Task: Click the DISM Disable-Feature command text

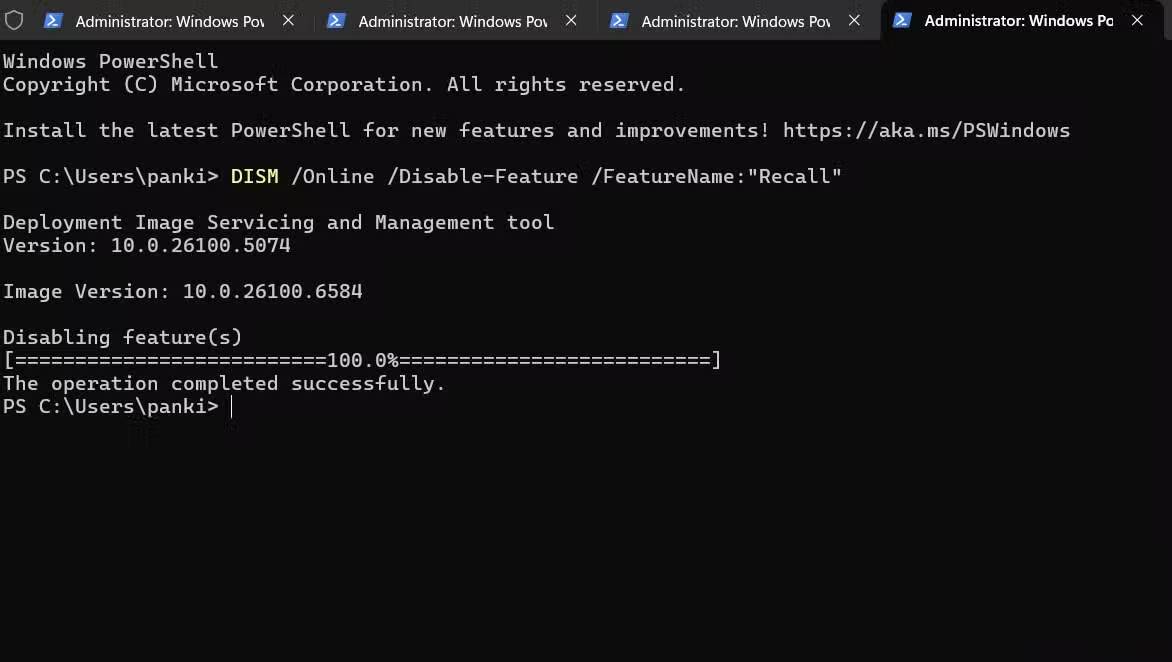Action: [533, 176]
